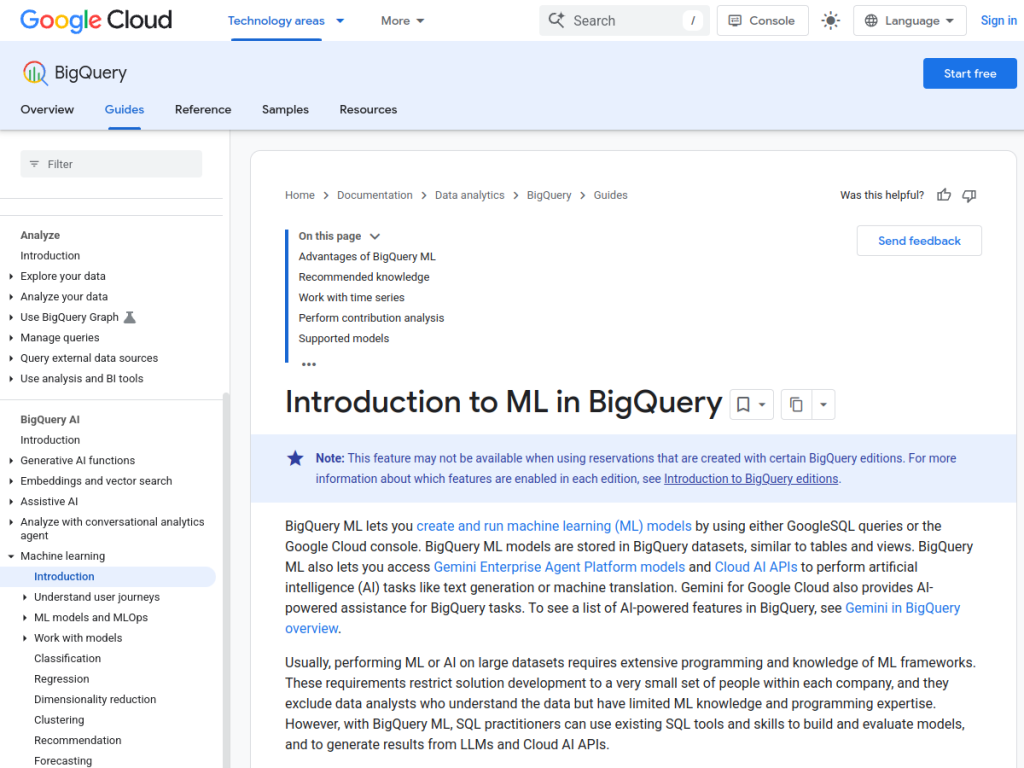Select Dimensionality reduction in sidebar
The image size is (1024, 768).
(x=95, y=699)
